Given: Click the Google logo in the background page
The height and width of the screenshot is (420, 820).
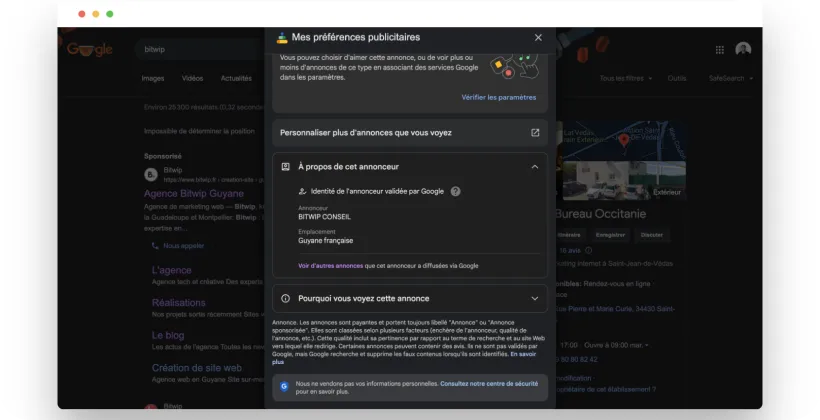Looking at the screenshot, I should 89,50.
